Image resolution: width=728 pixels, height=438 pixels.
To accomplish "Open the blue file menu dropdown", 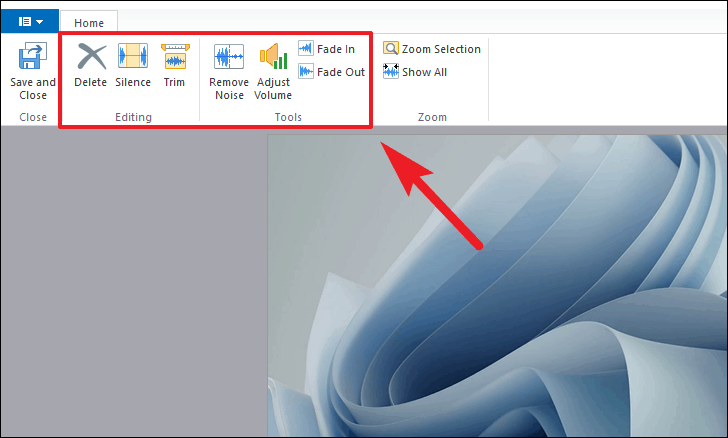I will [x=30, y=21].
